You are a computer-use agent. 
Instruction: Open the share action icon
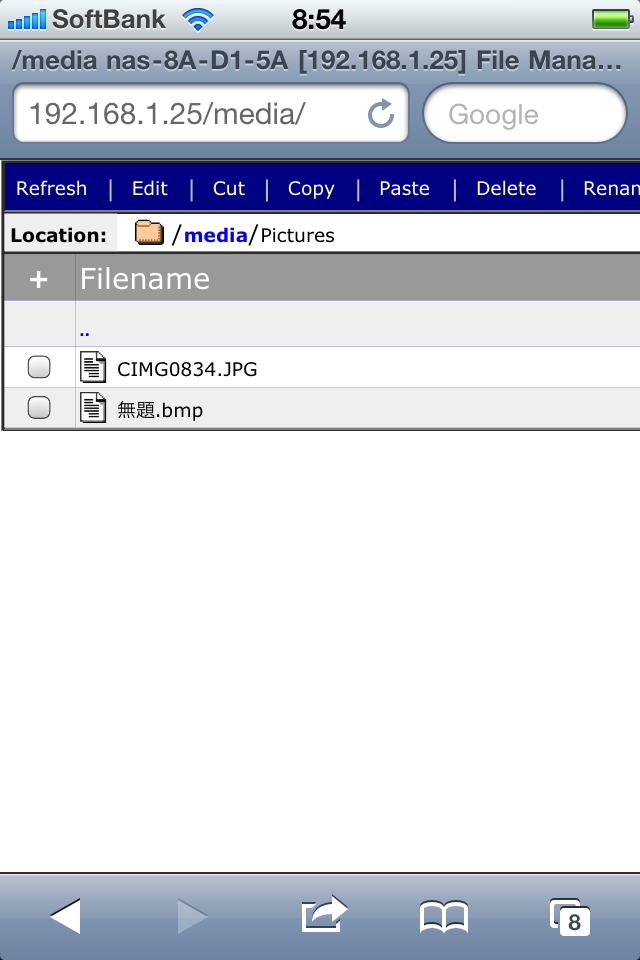point(324,915)
